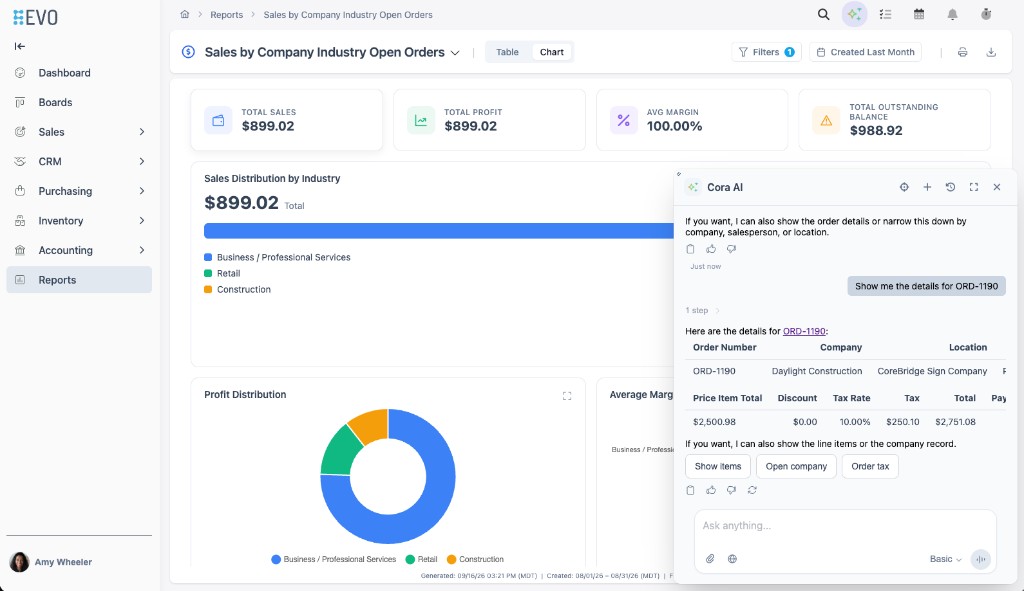Toggle Retail legend below donut chart
1024x591 pixels.
click(421, 559)
